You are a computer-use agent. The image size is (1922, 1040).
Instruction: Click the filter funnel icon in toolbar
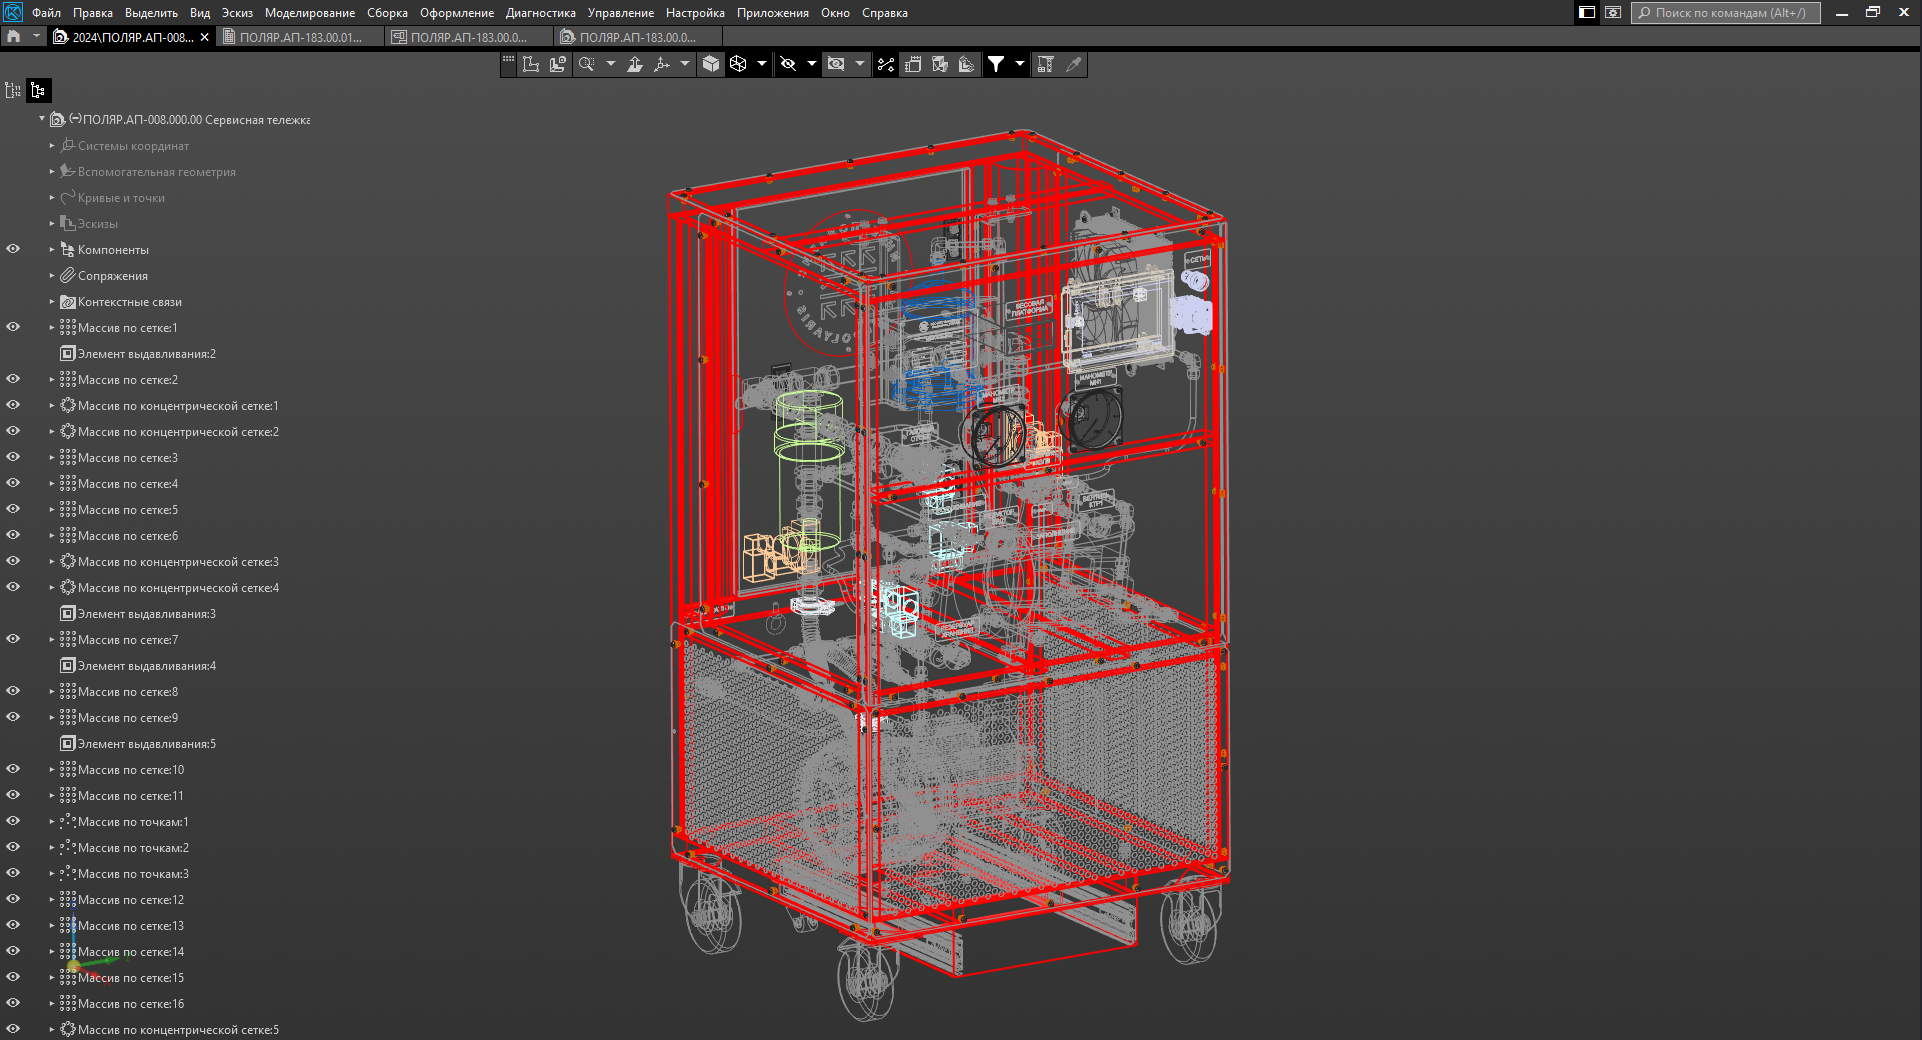point(996,64)
